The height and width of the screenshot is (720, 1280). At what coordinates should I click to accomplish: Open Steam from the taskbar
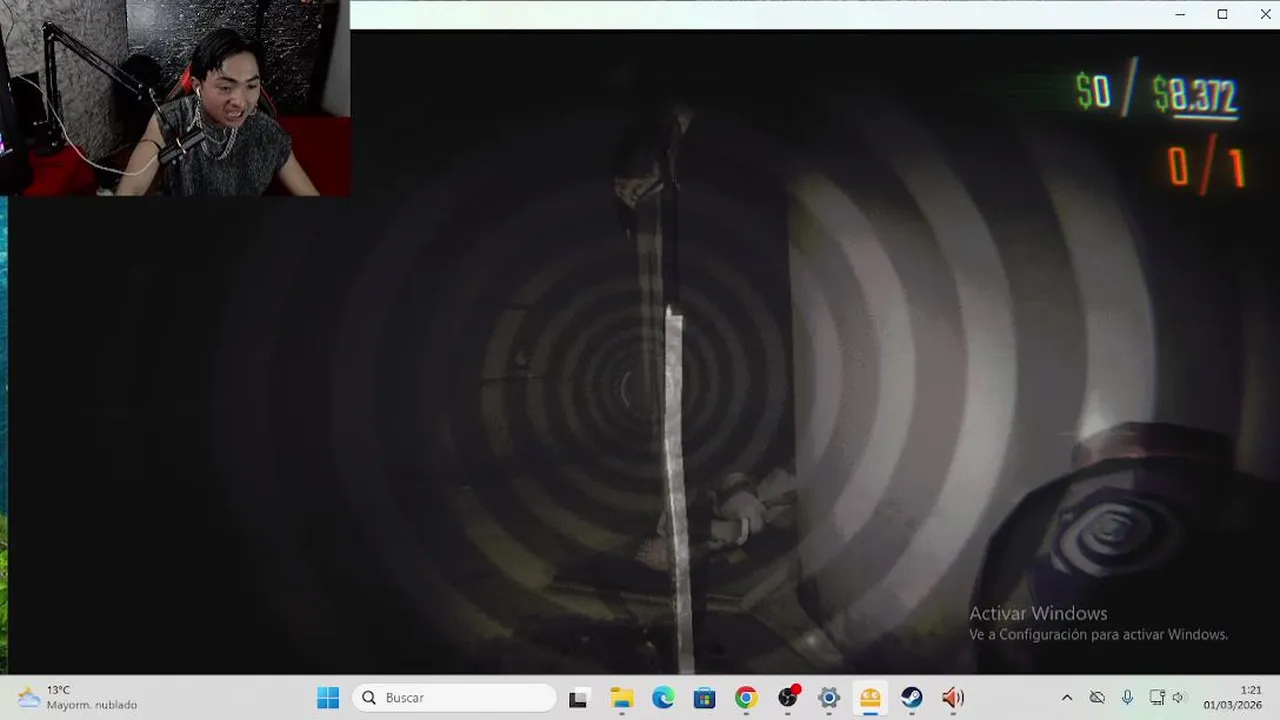pyautogui.click(x=912, y=698)
